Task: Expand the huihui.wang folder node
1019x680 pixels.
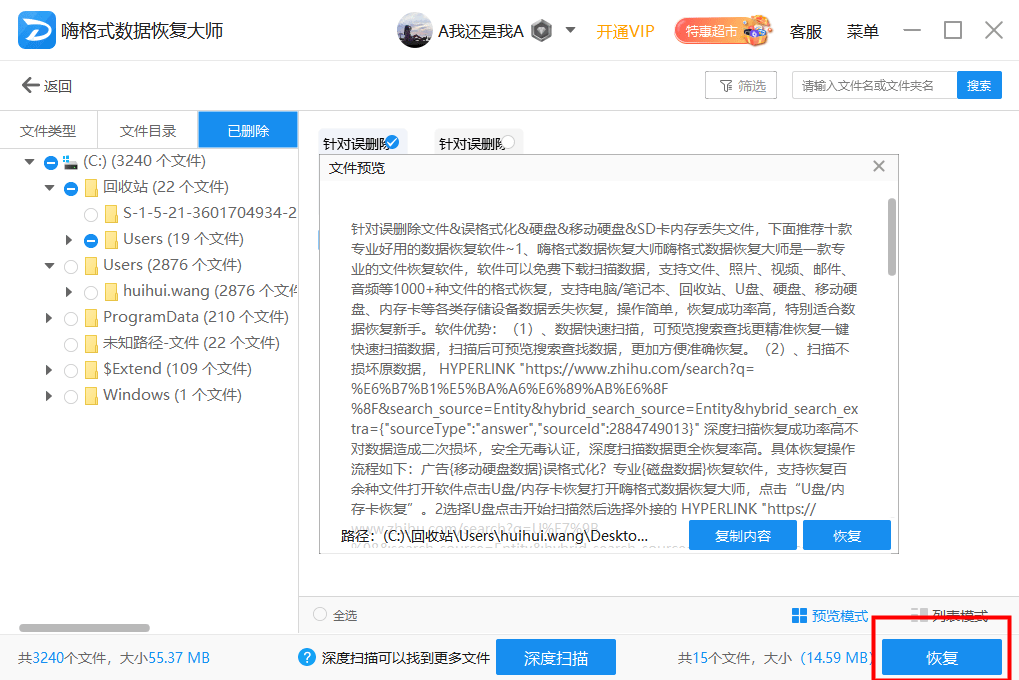Action: (x=69, y=292)
